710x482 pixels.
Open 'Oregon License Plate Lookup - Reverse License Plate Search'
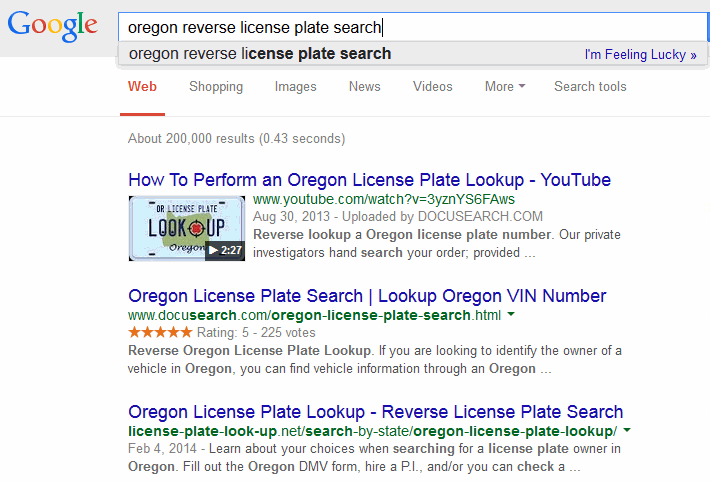[375, 412]
